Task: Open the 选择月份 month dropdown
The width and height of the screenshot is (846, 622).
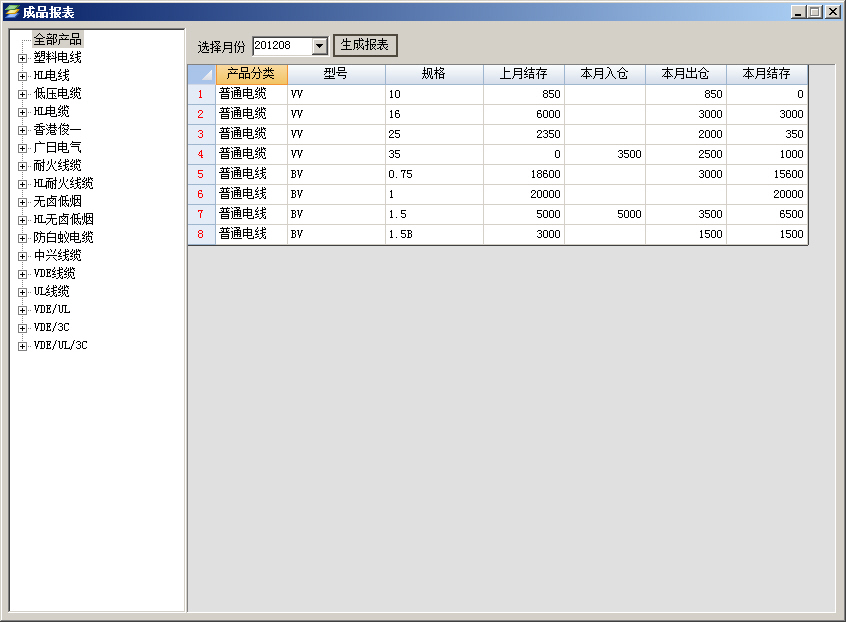Action: (320, 46)
